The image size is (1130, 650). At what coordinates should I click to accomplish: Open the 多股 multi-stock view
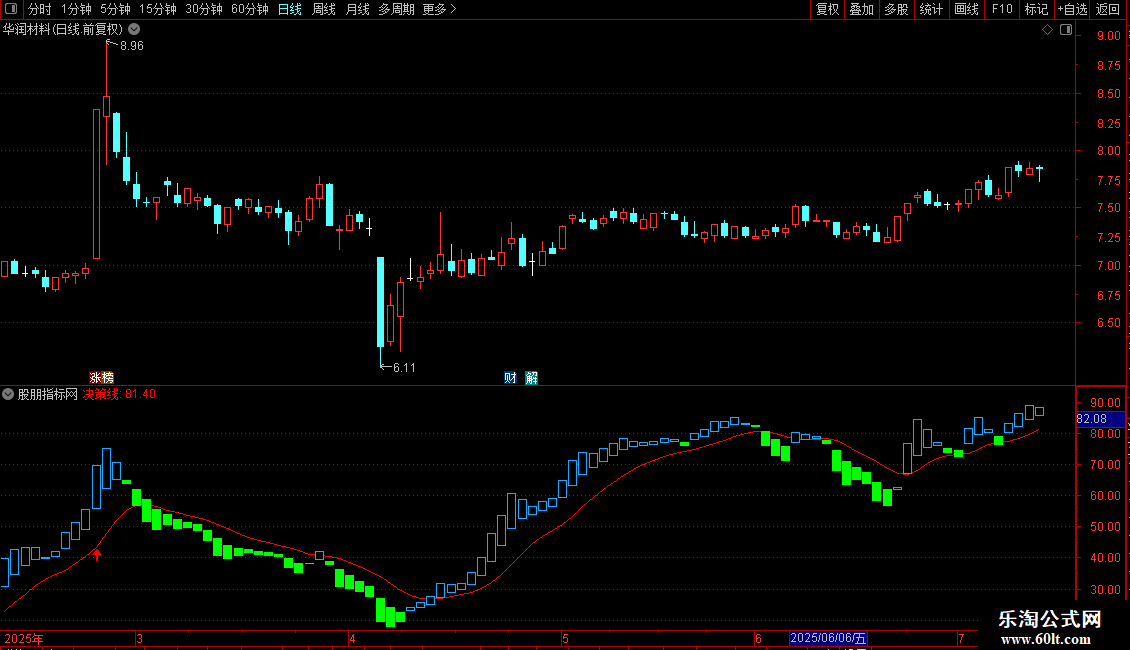[x=897, y=9]
